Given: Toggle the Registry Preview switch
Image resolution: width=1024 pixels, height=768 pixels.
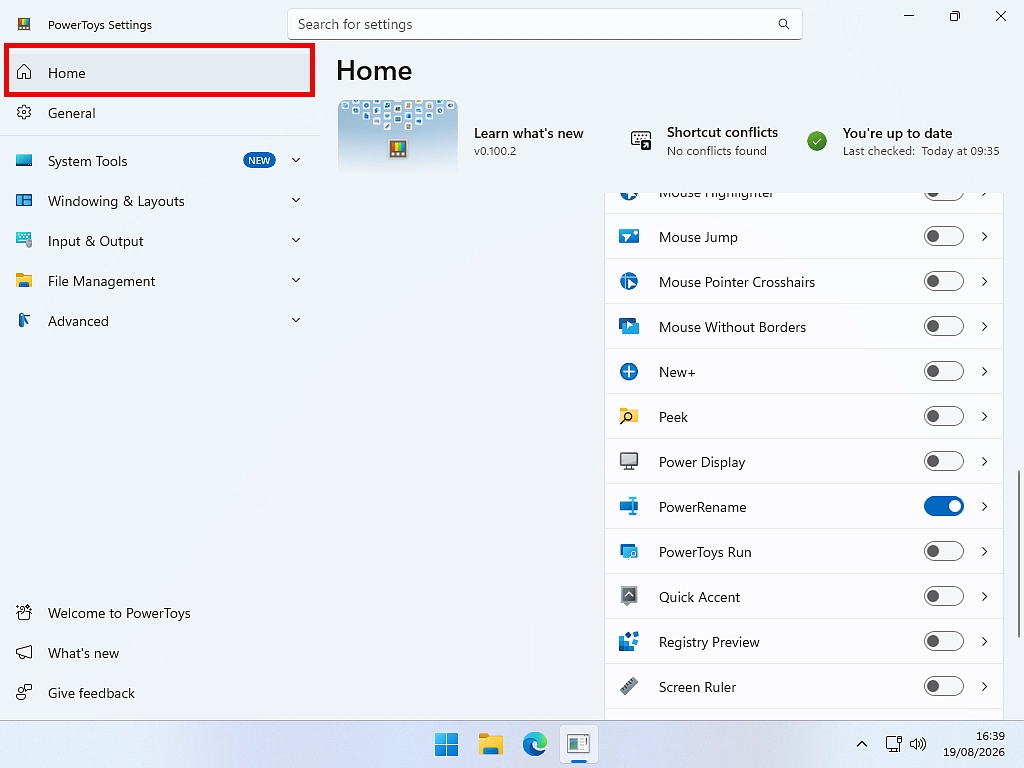Looking at the screenshot, I should click(x=944, y=641).
